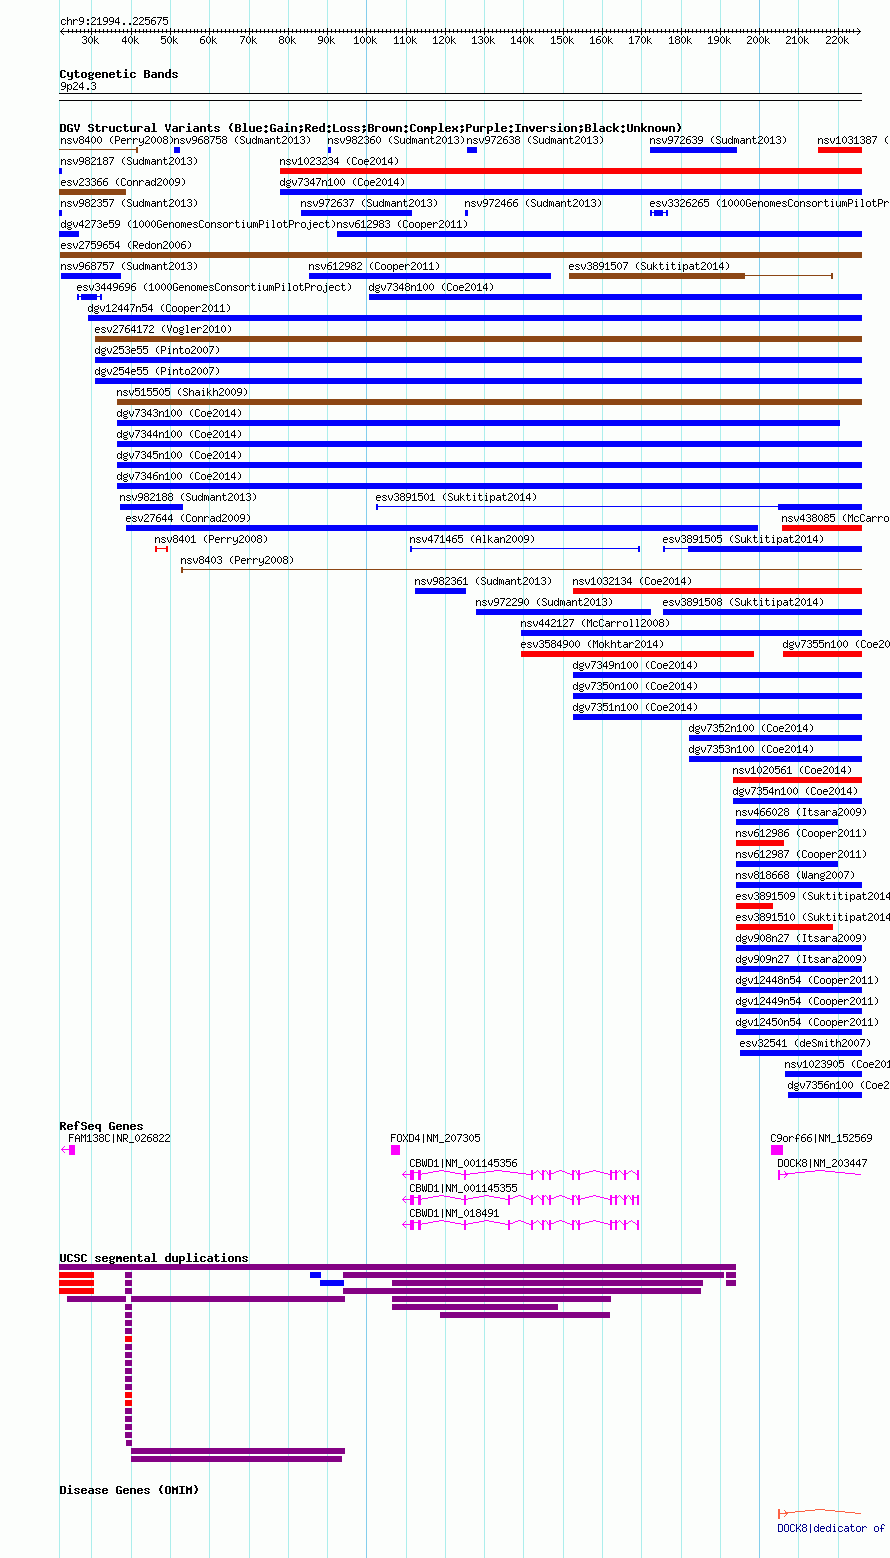This screenshot has width=890, height=1558.
Task: Open the OMIM DOCK8|dedicator of entry
Action: 831,1529
